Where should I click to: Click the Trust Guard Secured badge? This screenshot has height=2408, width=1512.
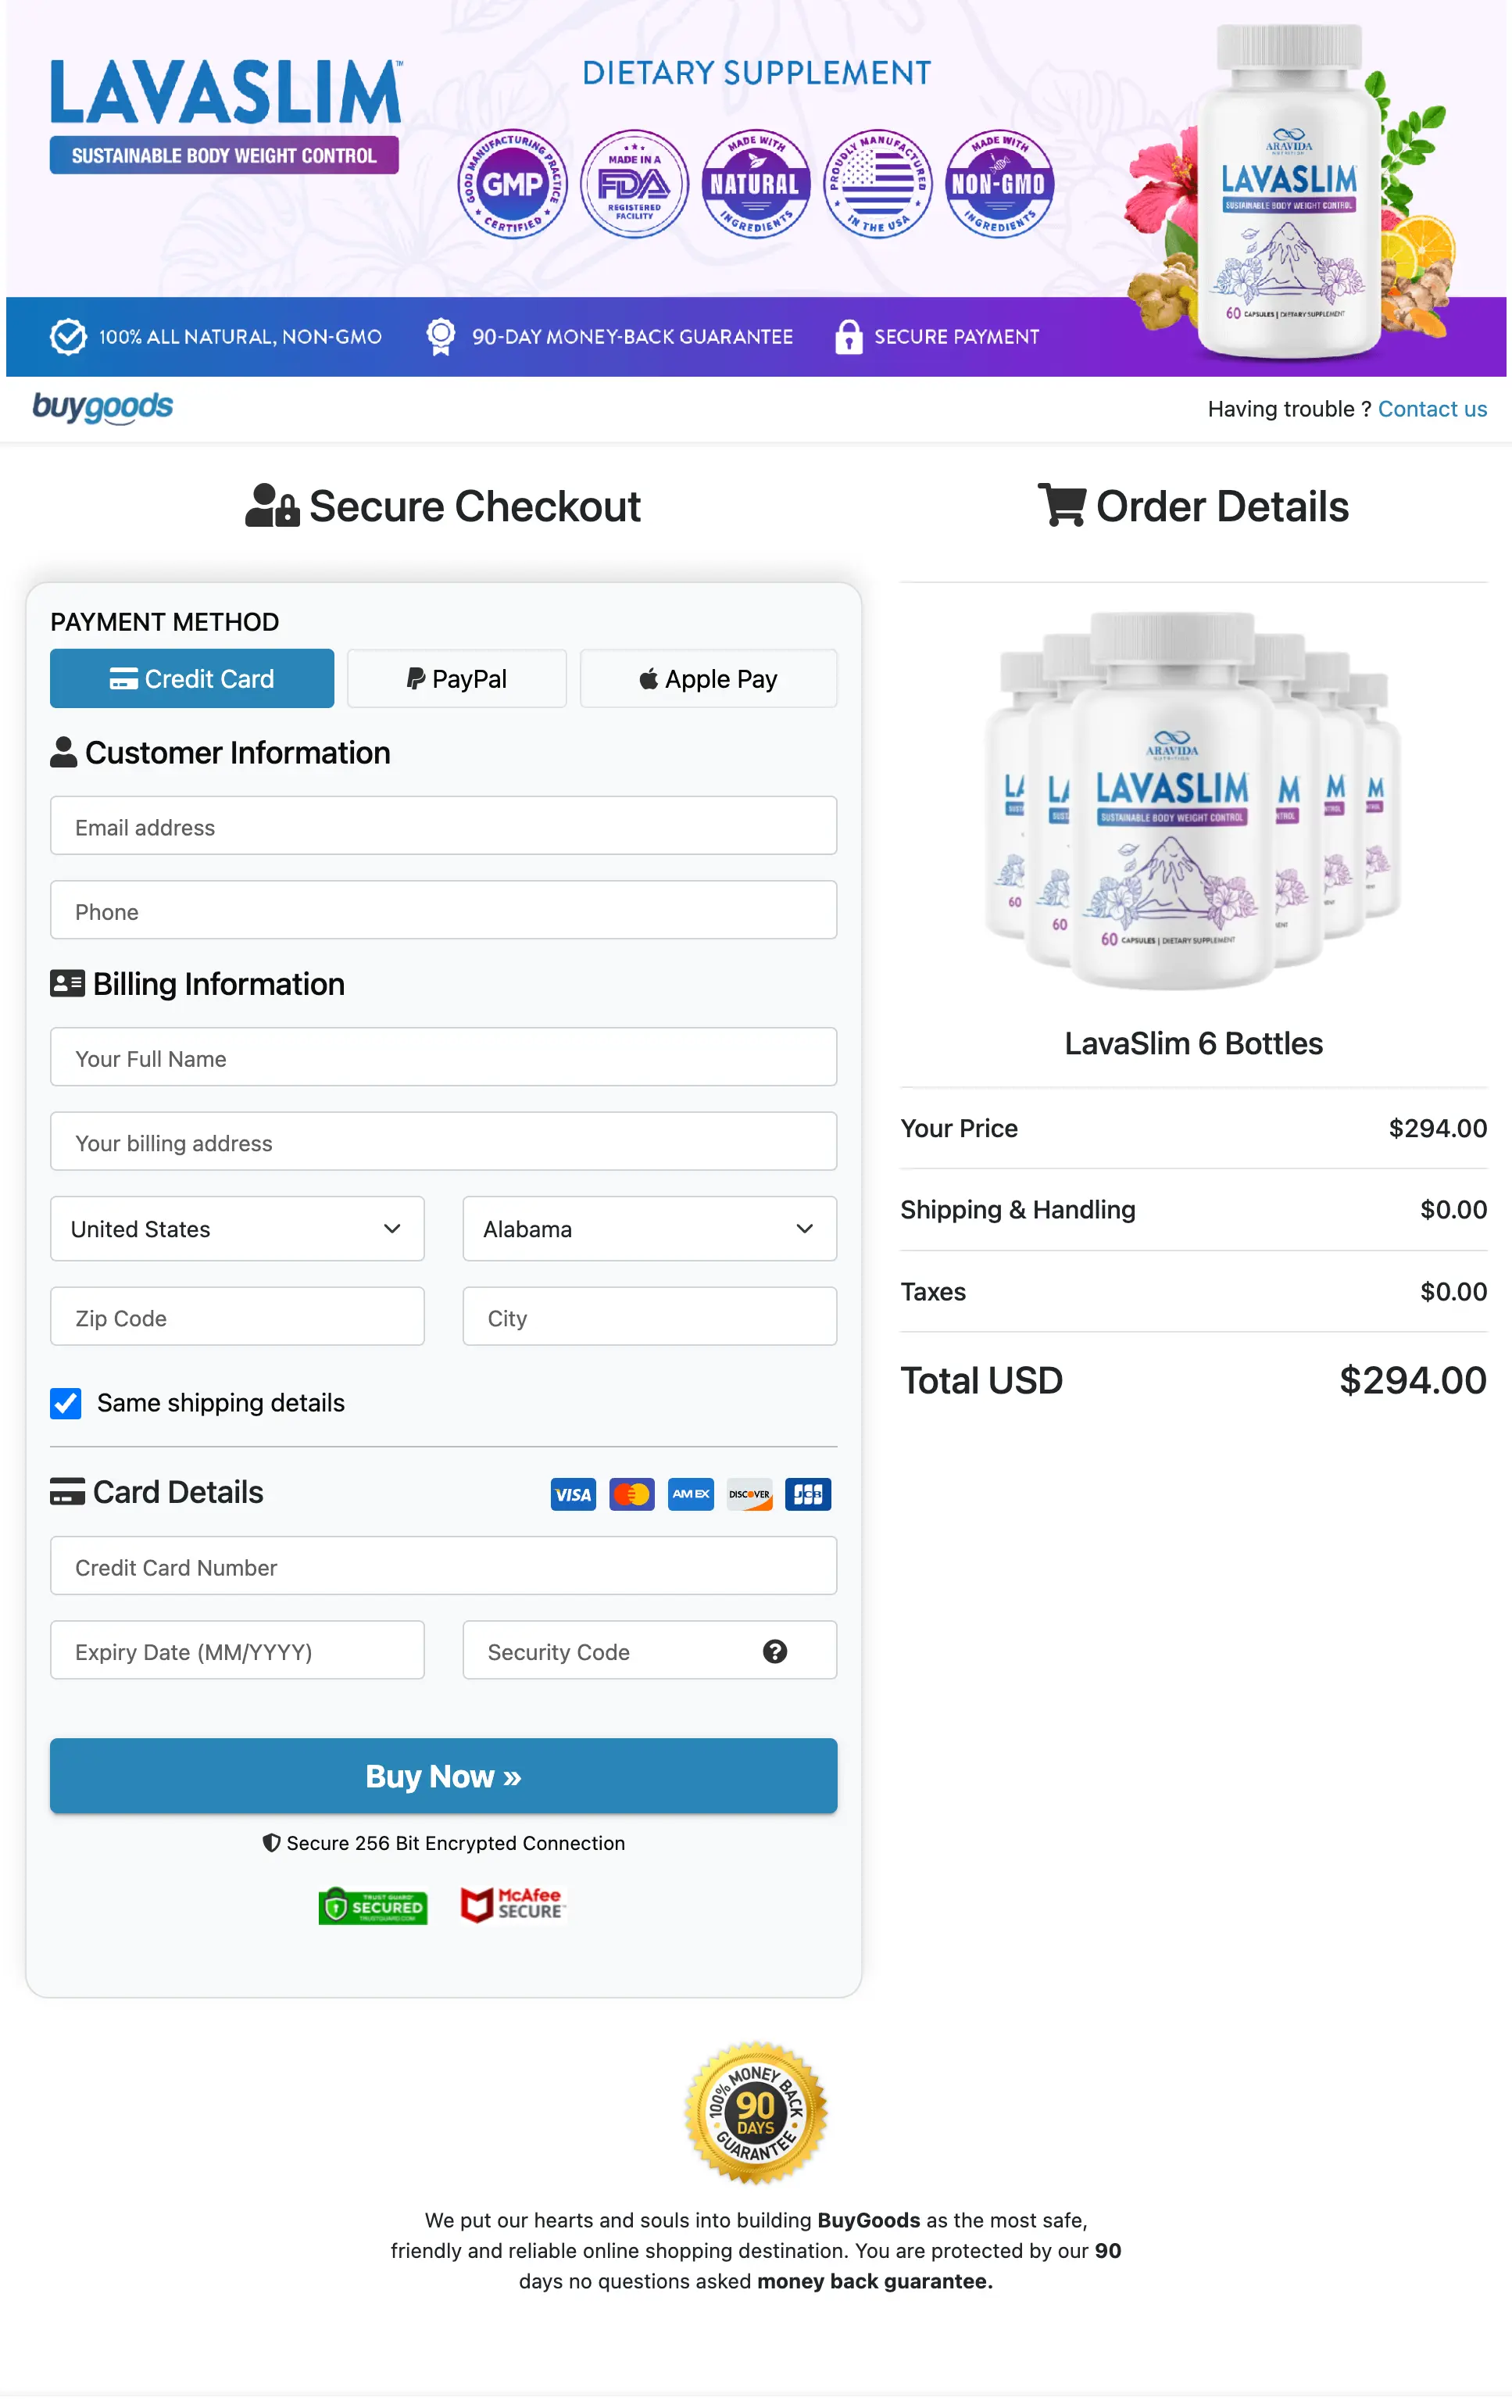click(x=373, y=1905)
